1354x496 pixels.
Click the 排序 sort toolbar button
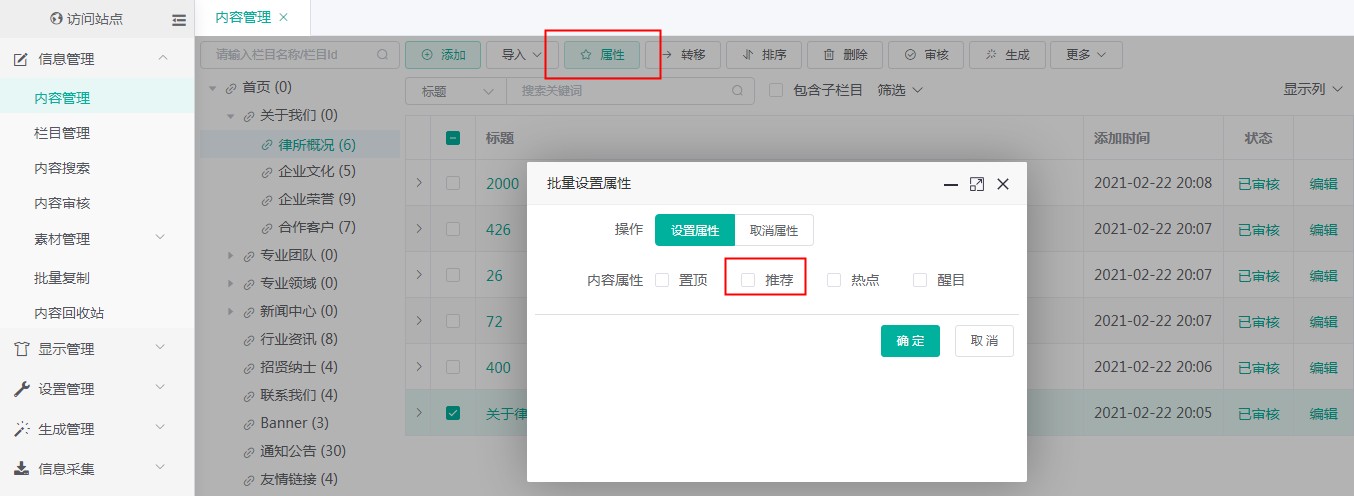click(x=763, y=55)
